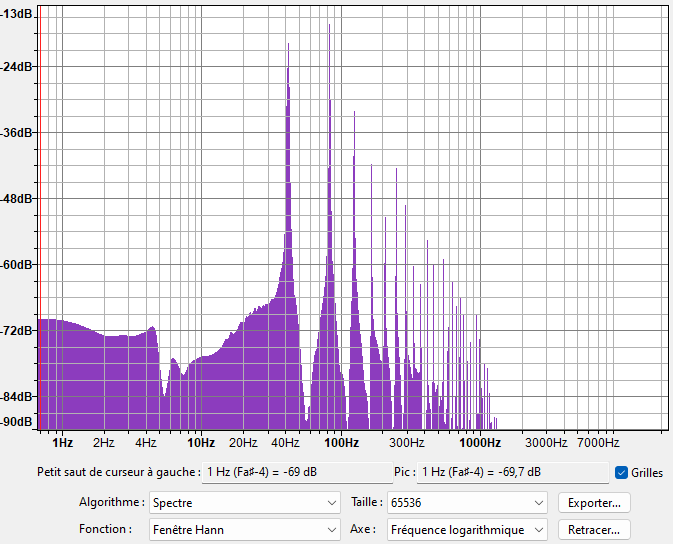The height and width of the screenshot is (544, 673).
Task: Select the Pic field showing -69,7 dB
Action: [512, 472]
